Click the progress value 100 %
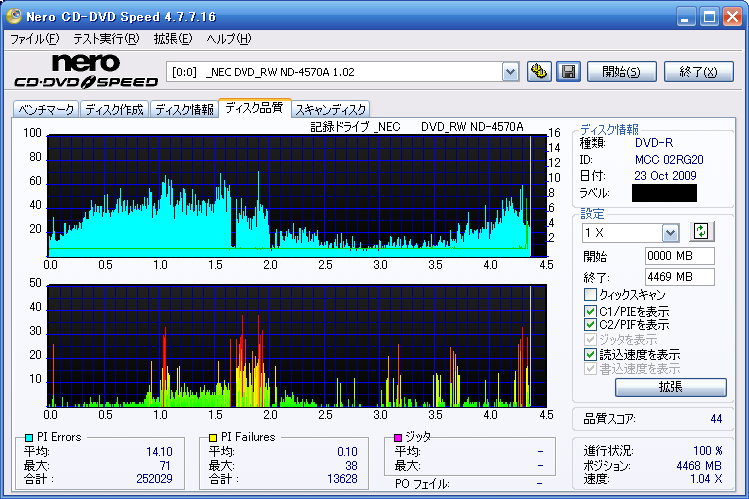This screenshot has width=749, height=499. click(x=707, y=451)
